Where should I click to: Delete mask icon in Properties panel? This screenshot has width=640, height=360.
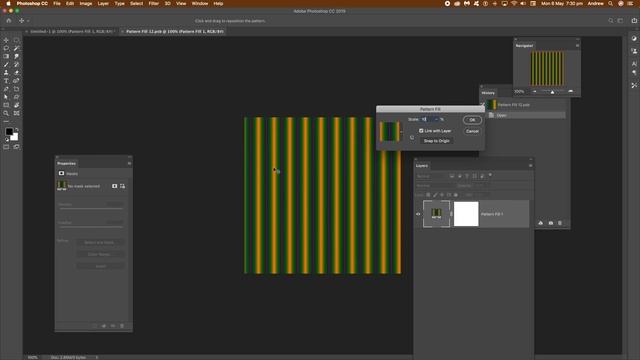tap(122, 326)
